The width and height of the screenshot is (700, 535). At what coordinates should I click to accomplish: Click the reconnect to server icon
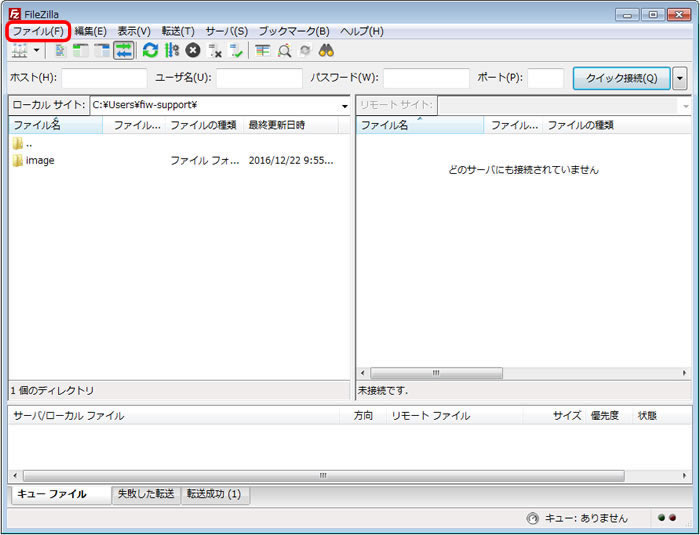[x=236, y=51]
